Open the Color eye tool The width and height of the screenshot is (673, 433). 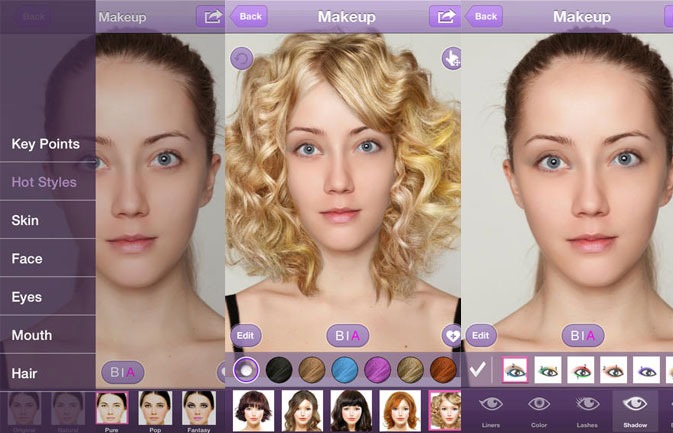pos(540,410)
